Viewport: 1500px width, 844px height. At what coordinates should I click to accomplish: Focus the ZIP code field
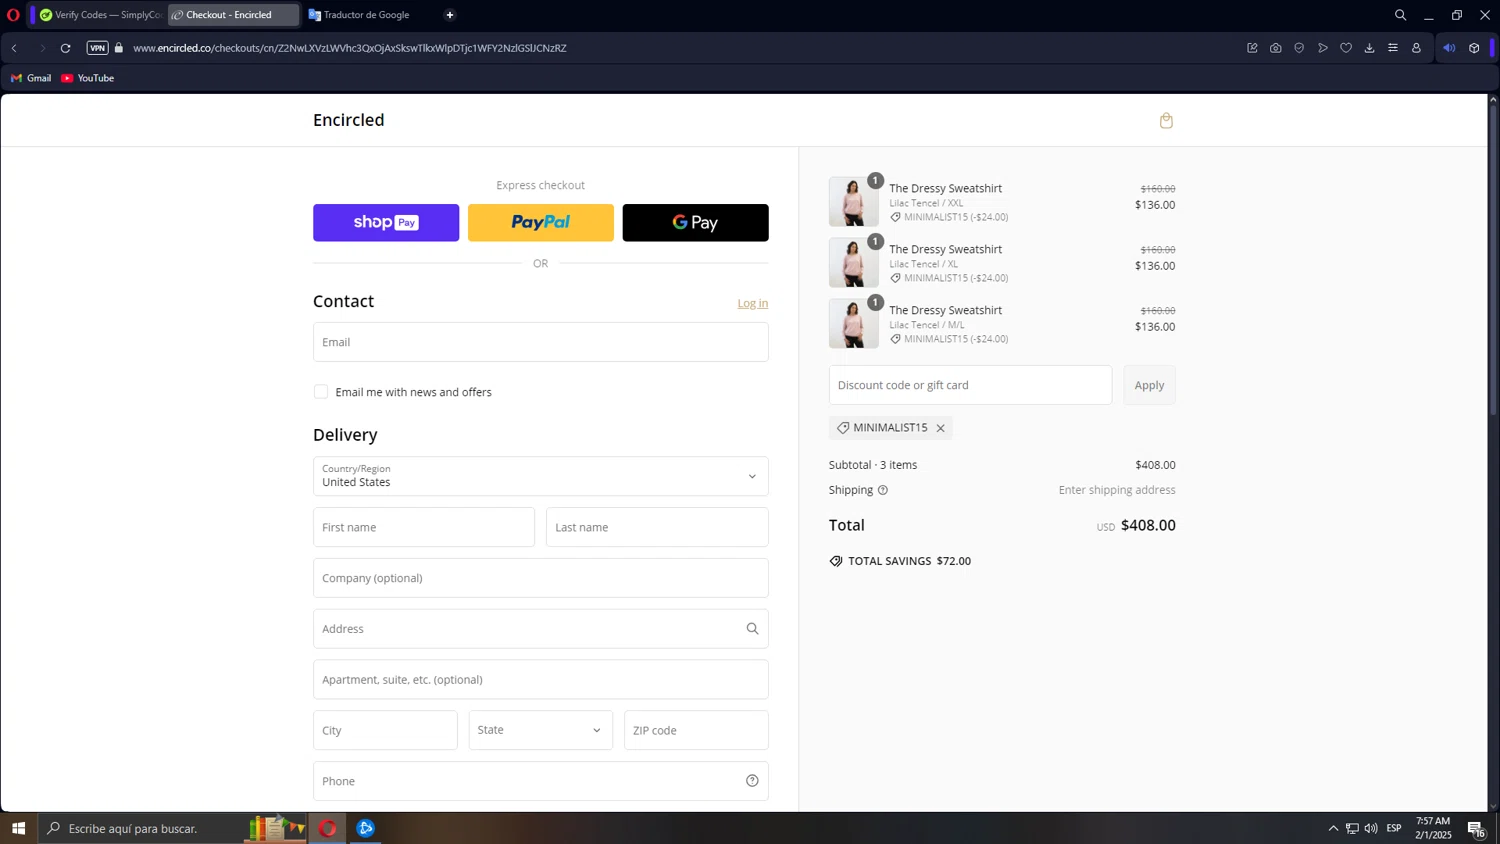point(696,730)
